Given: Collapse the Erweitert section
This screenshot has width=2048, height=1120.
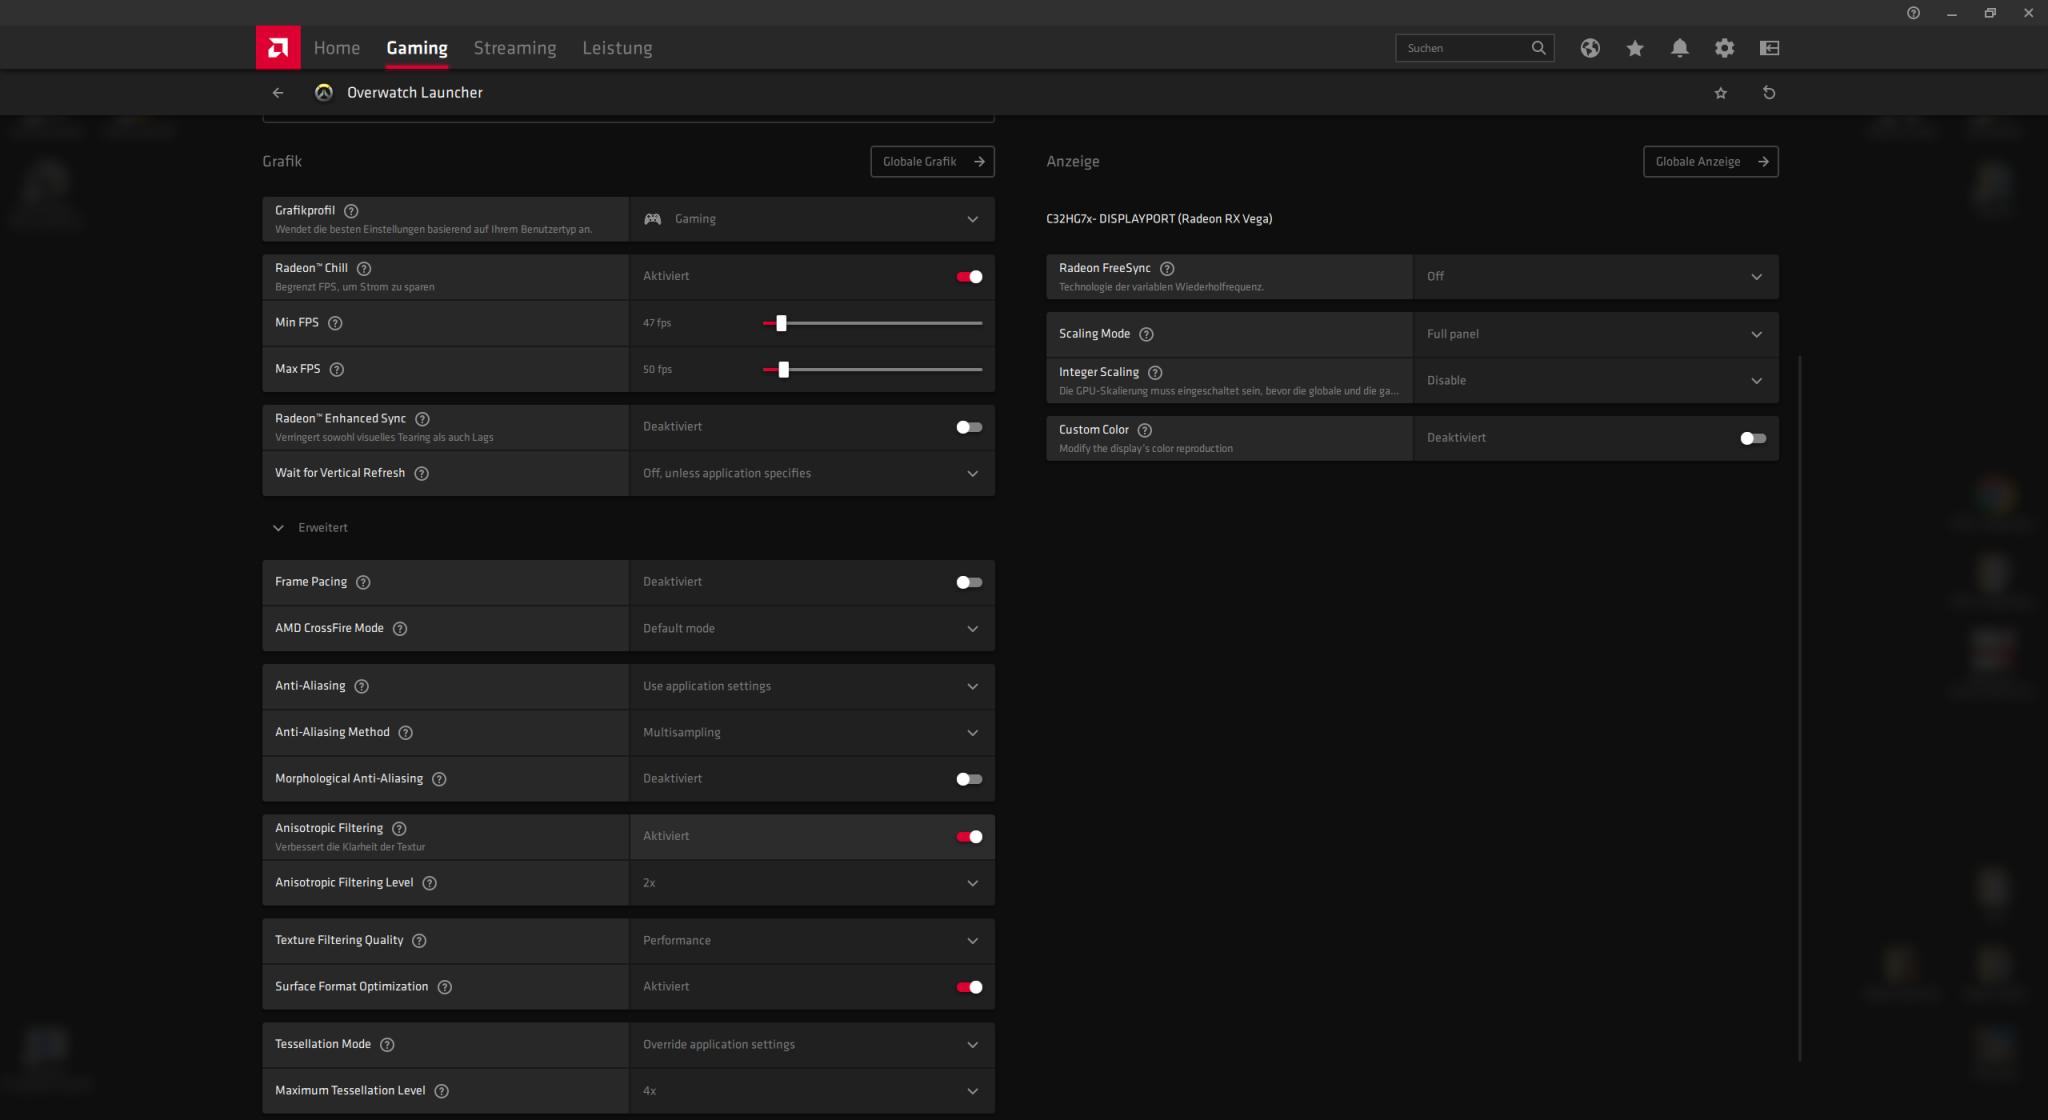Looking at the screenshot, I should 279,528.
